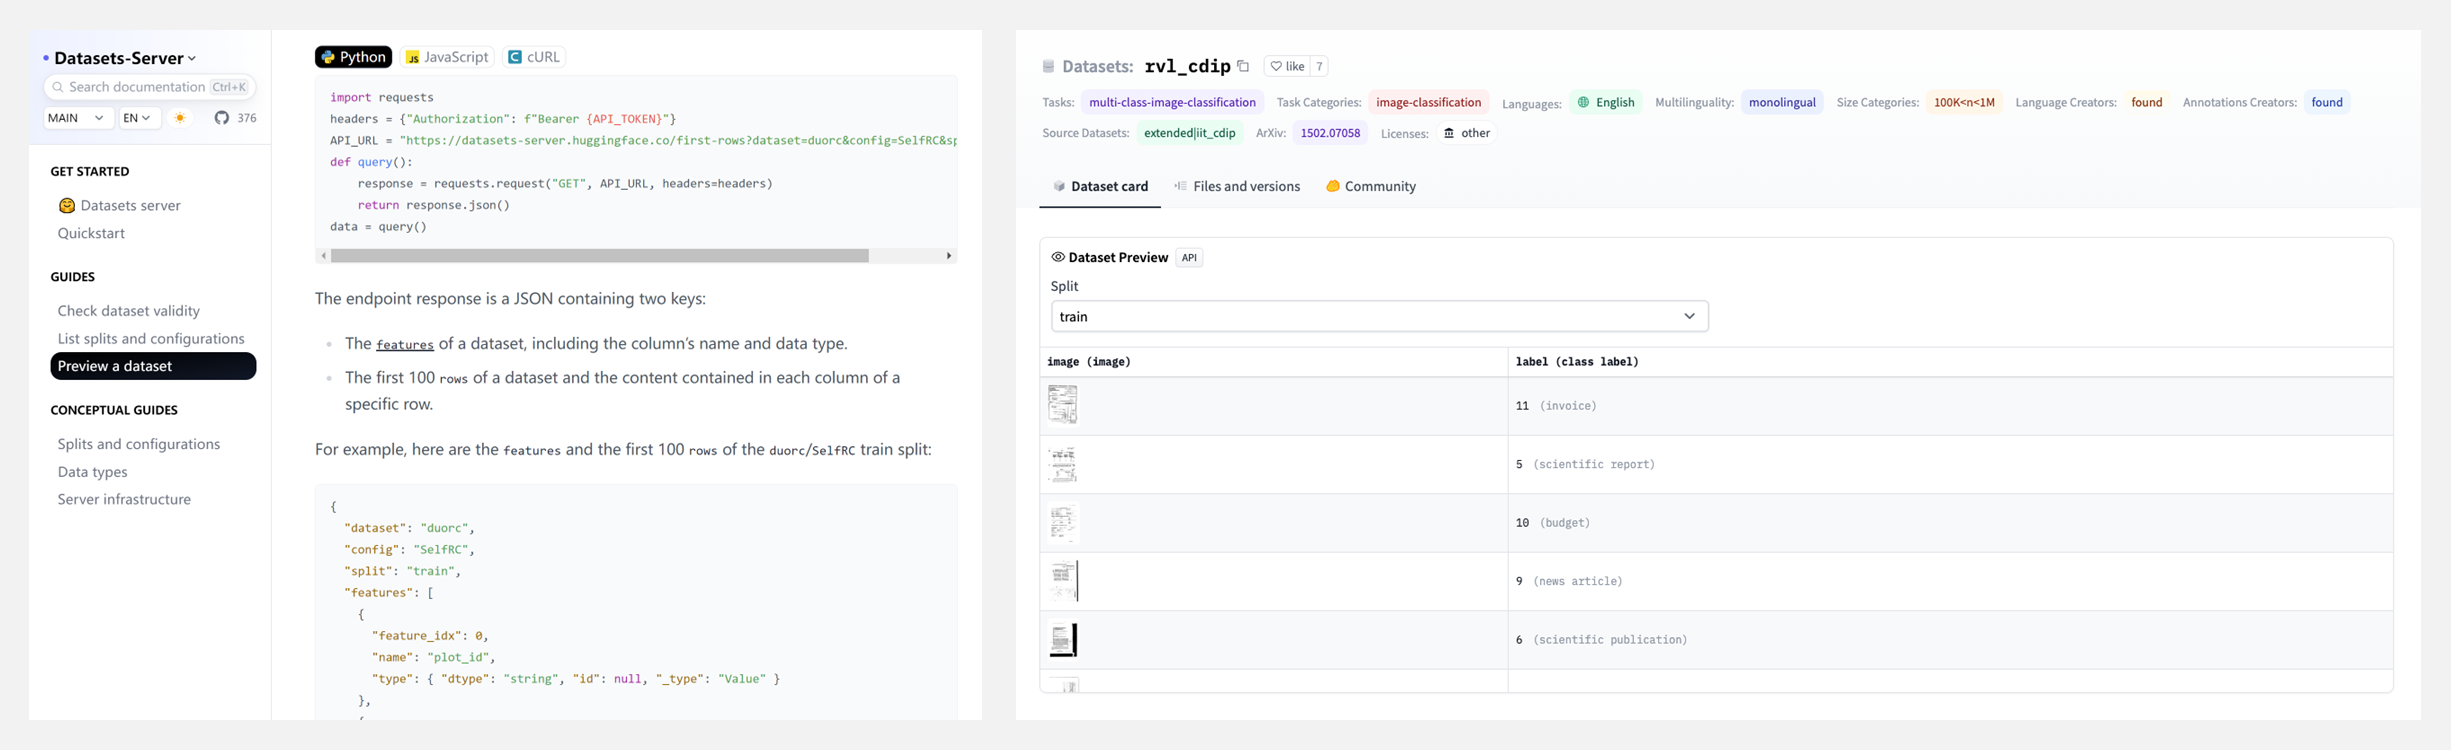Open the Community tab
The width and height of the screenshot is (2451, 750).
click(1371, 187)
